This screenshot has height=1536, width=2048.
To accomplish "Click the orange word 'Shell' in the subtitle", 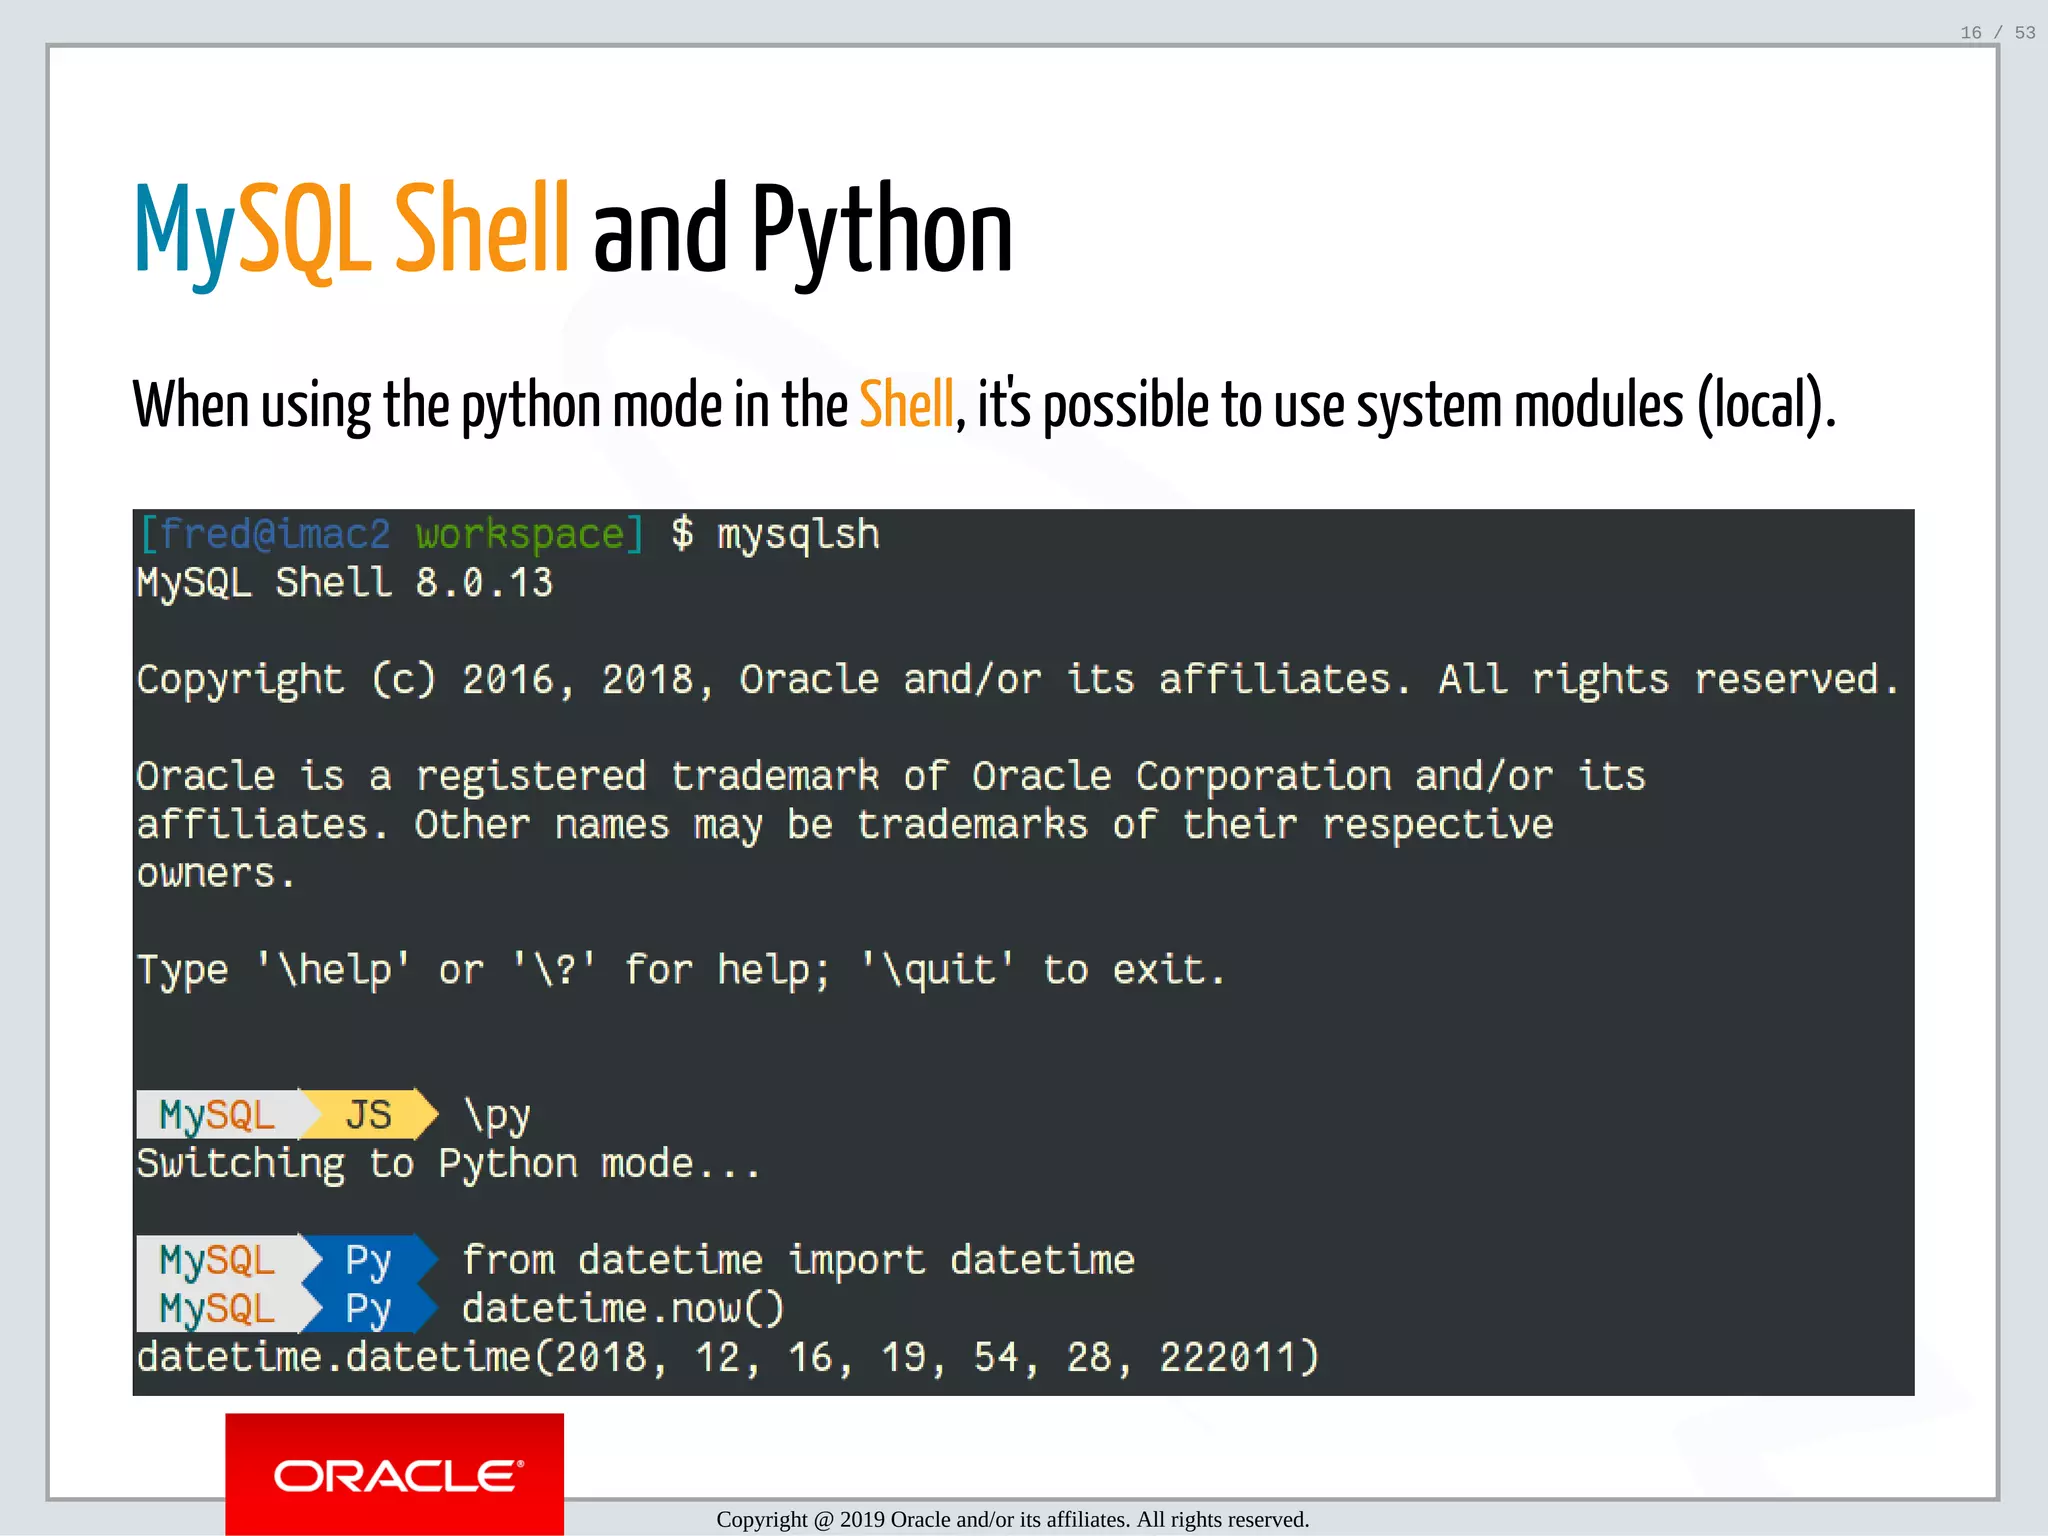I will click(906, 405).
